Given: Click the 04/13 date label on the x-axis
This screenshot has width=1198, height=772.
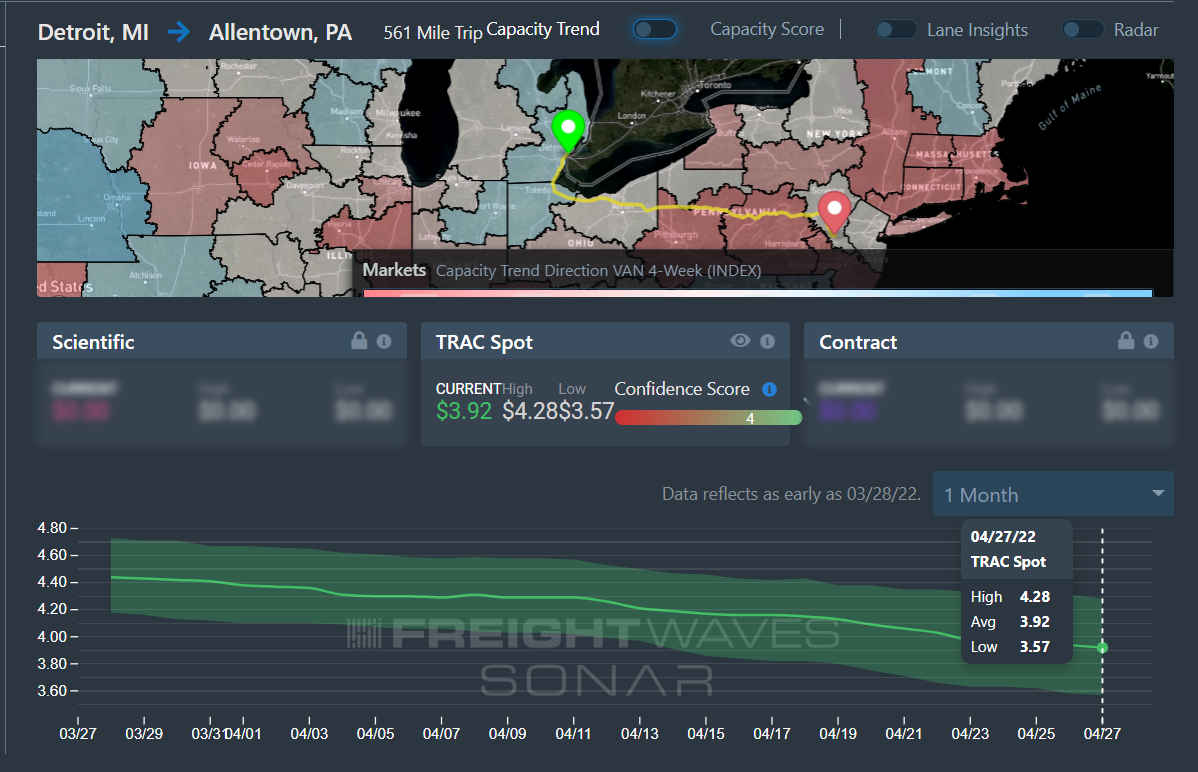Looking at the screenshot, I should coord(639,734).
